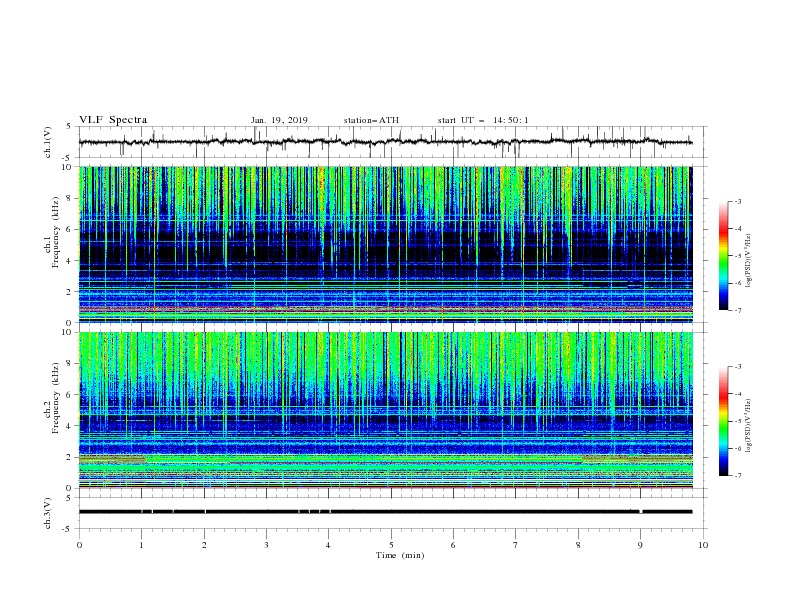
Task: Click the "-5" tick on ch.2 colorbar
Action: 737,421
